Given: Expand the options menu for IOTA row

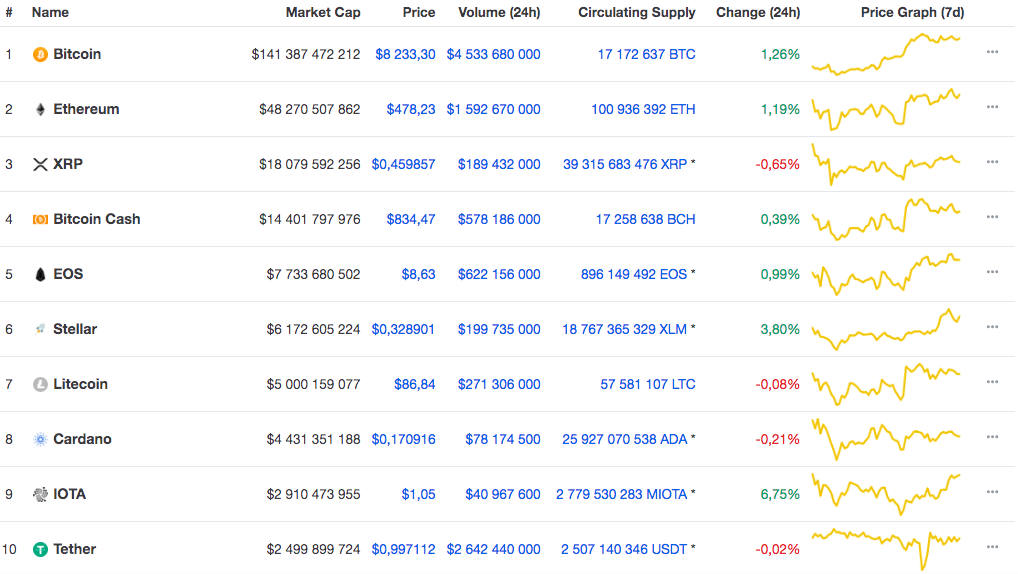Looking at the screenshot, I should tap(992, 492).
